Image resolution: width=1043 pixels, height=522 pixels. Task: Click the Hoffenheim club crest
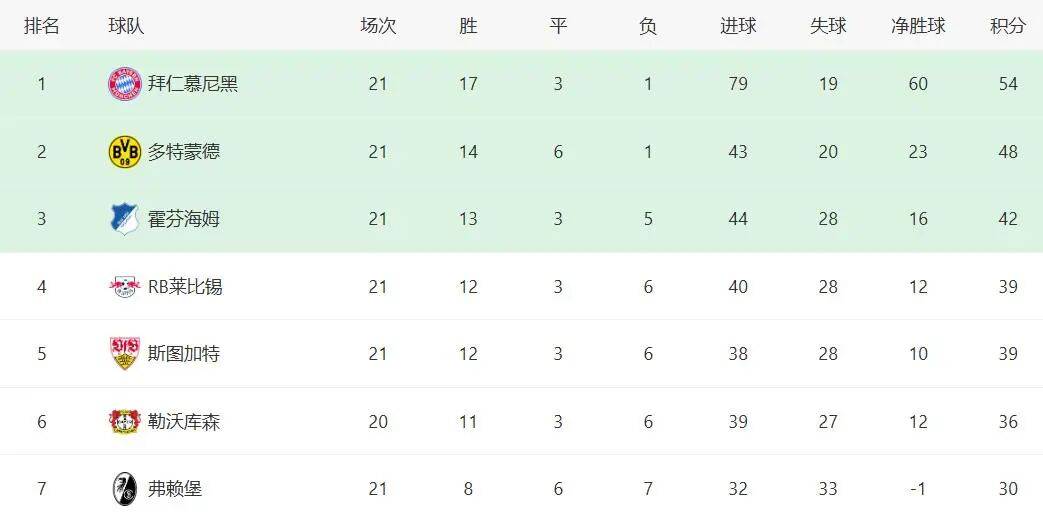(x=124, y=219)
